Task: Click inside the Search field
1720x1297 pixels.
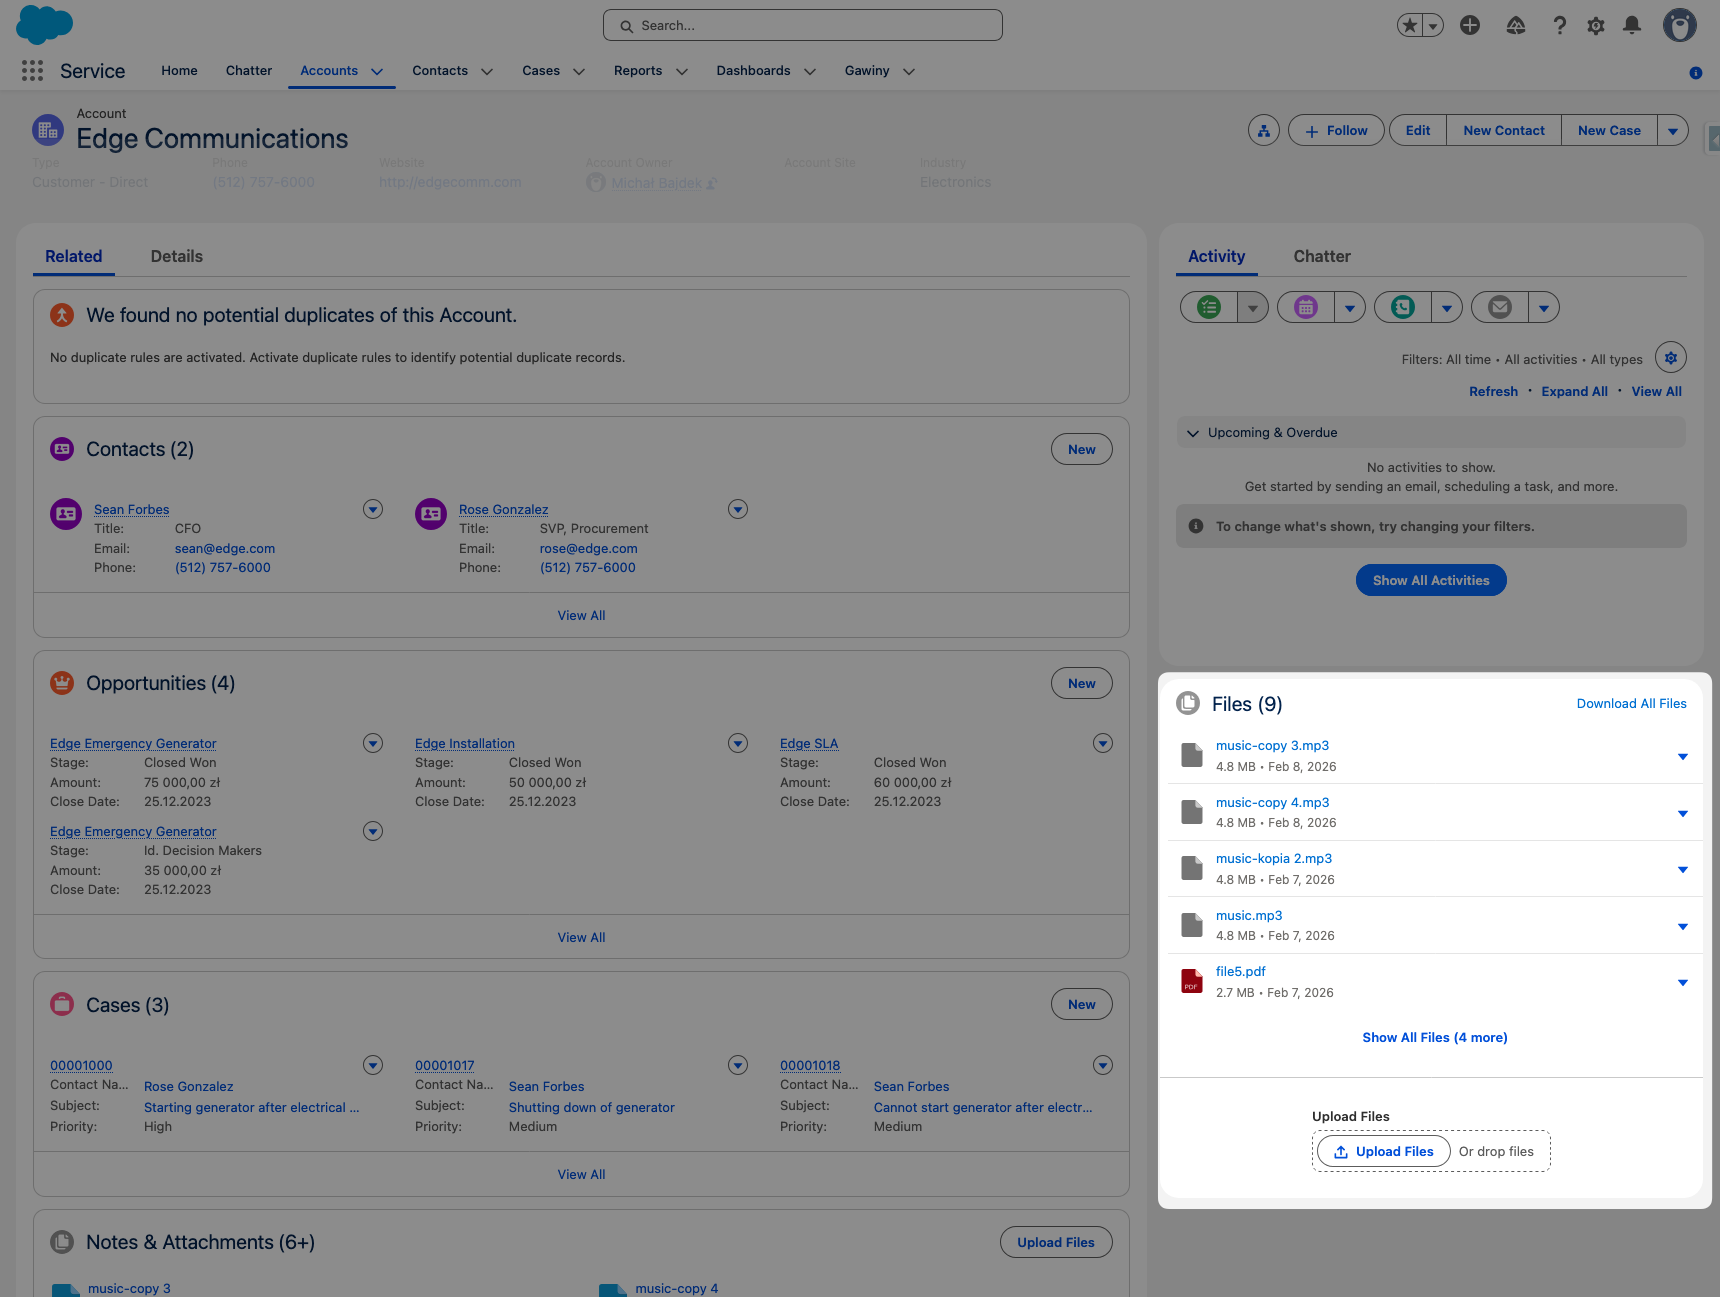Action: (800, 25)
